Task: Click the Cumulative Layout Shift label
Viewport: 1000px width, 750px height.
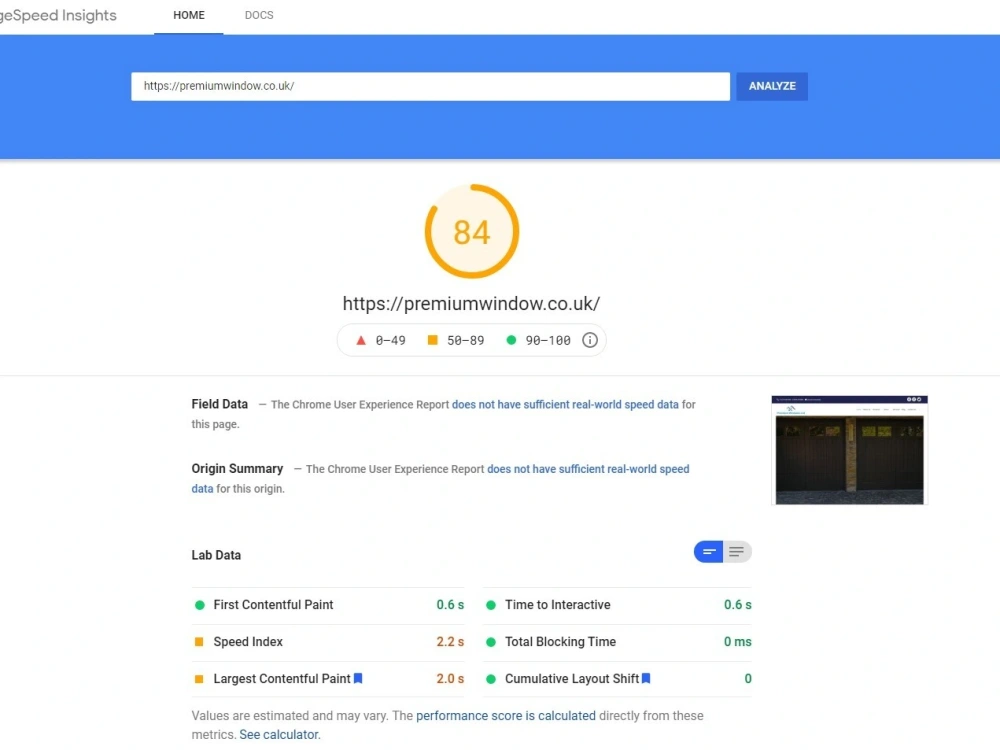Action: point(572,679)
